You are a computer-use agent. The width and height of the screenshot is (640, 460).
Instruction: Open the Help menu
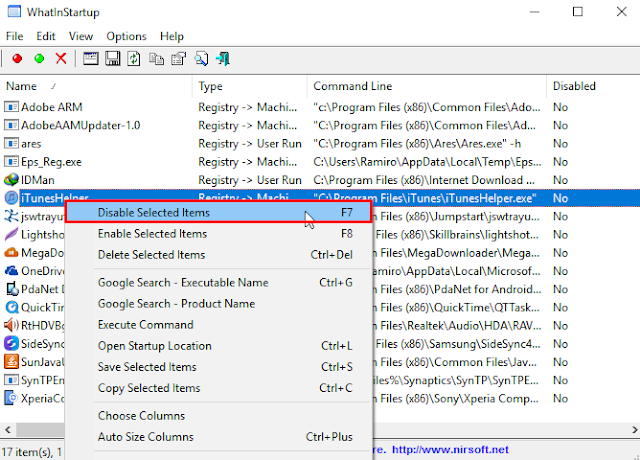pyautogui.click(x=172, y=36)
